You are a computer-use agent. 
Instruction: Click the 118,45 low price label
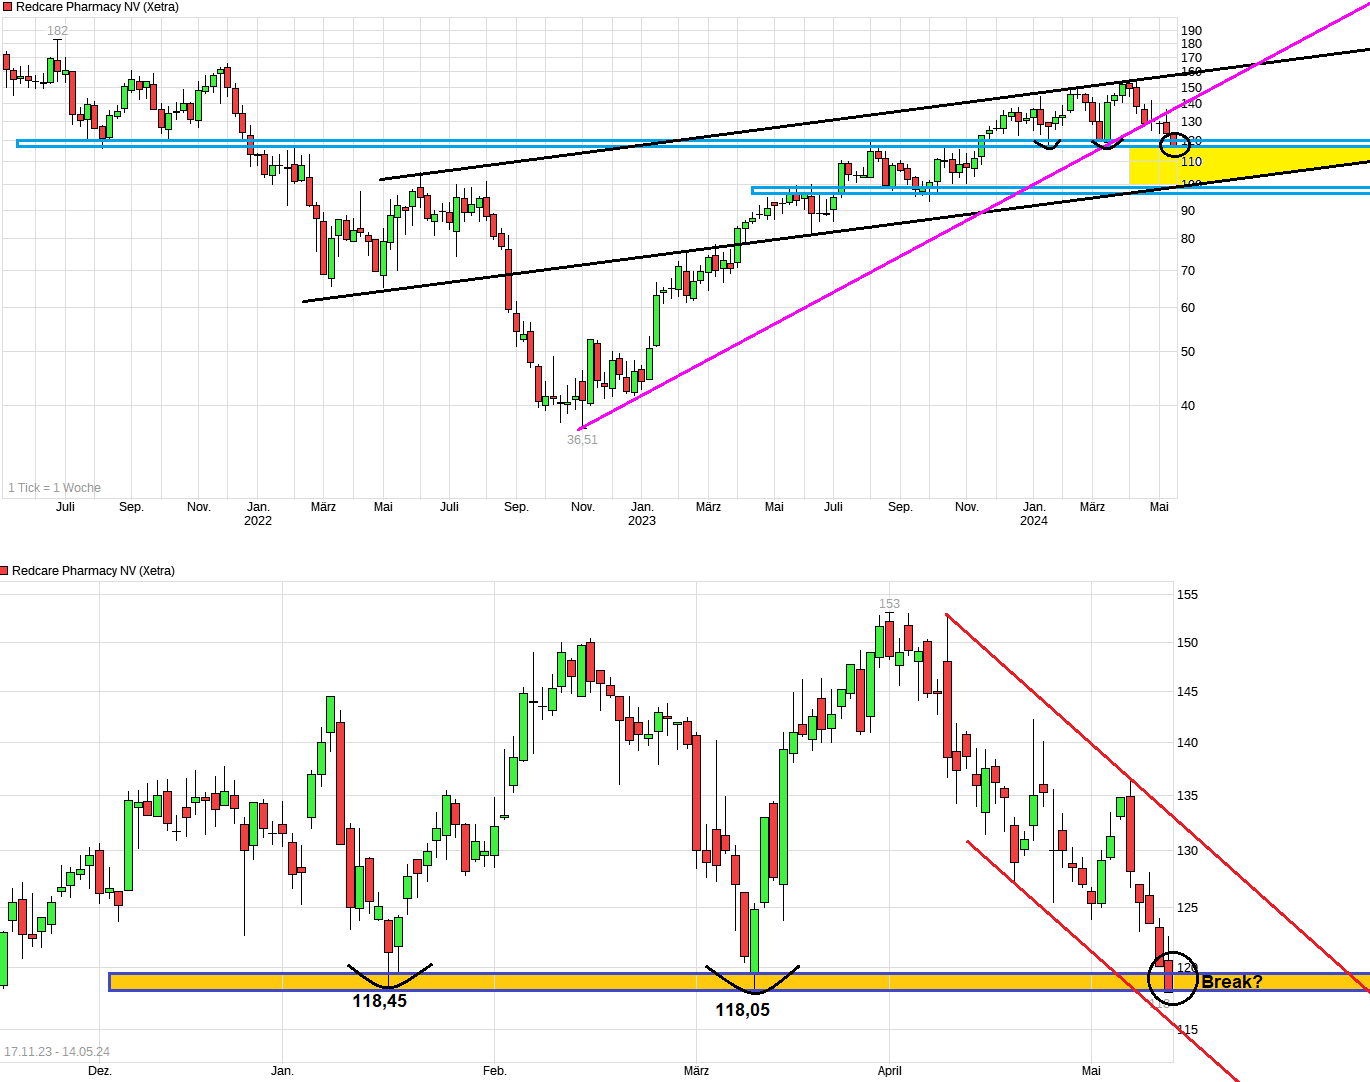[379, 1001]
